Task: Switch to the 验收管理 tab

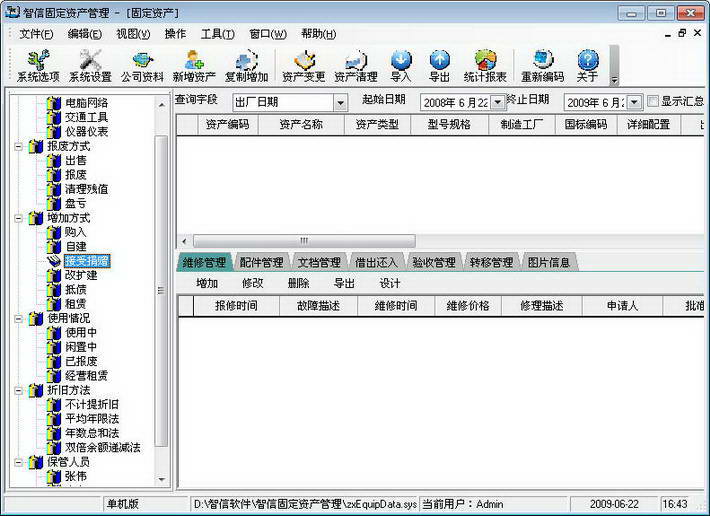Action: (434, 262)
